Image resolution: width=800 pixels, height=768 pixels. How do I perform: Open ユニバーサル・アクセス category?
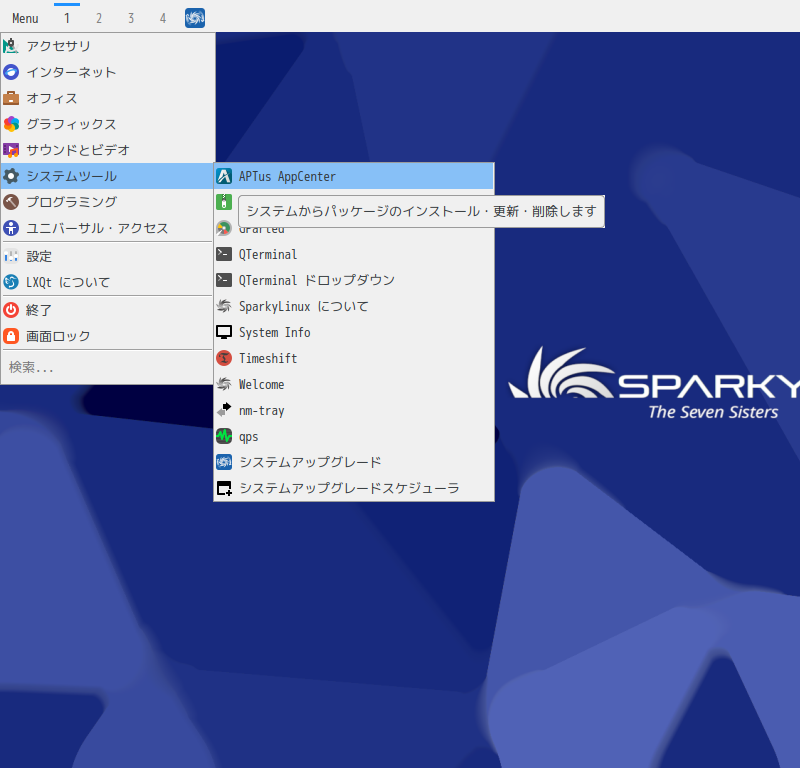(x=108, y=228)
